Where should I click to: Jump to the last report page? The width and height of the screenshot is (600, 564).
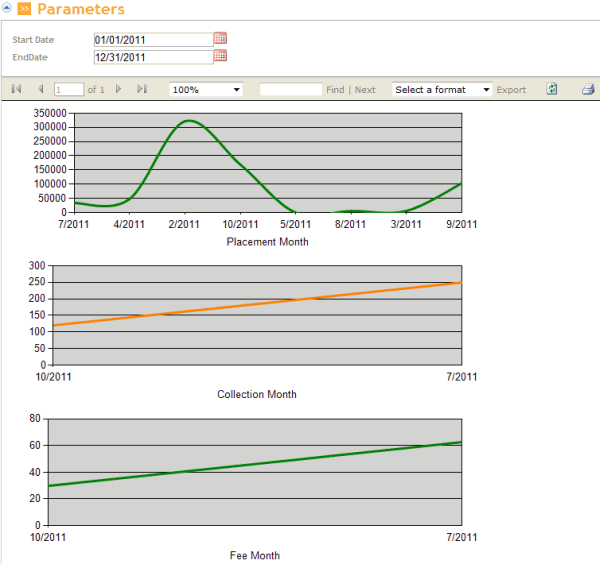[142, 89]
